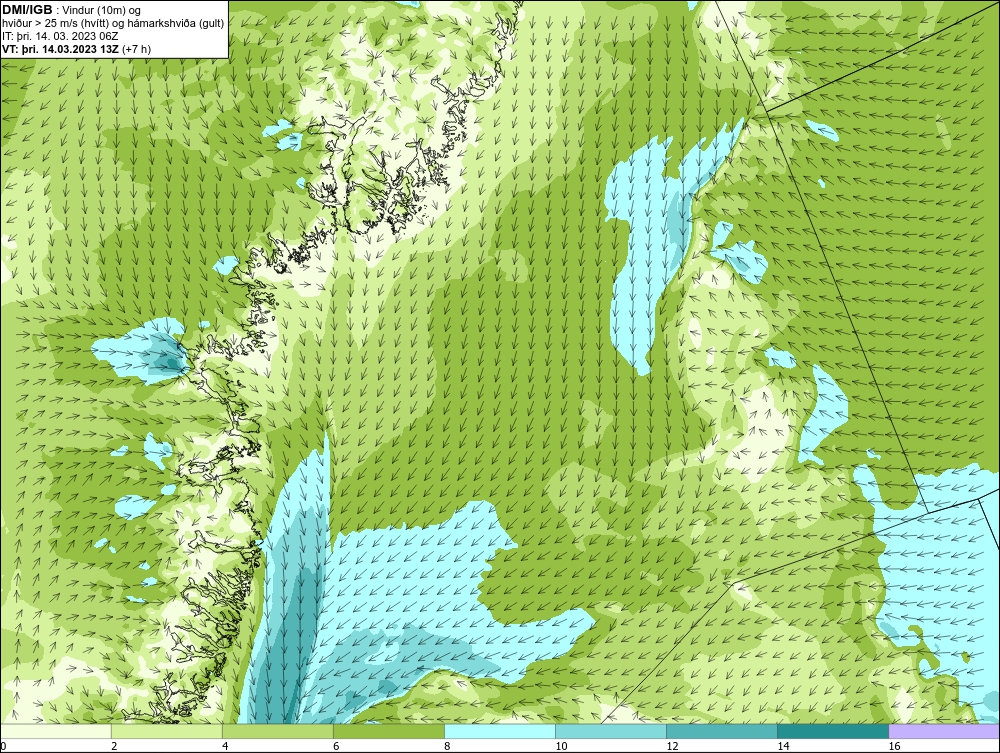Click the pale green 2–4 legend segment
1000x753 pixels.
[167, 731]
